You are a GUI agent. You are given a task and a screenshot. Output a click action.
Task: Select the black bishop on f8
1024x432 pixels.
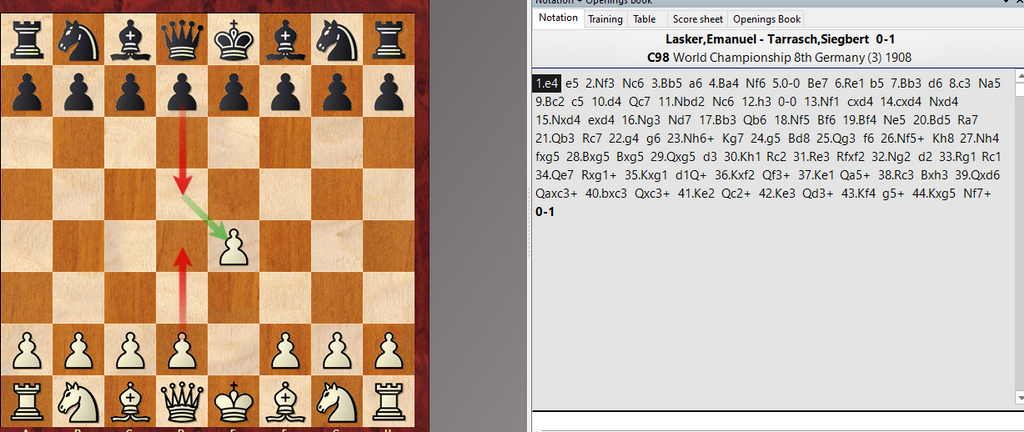285,39
